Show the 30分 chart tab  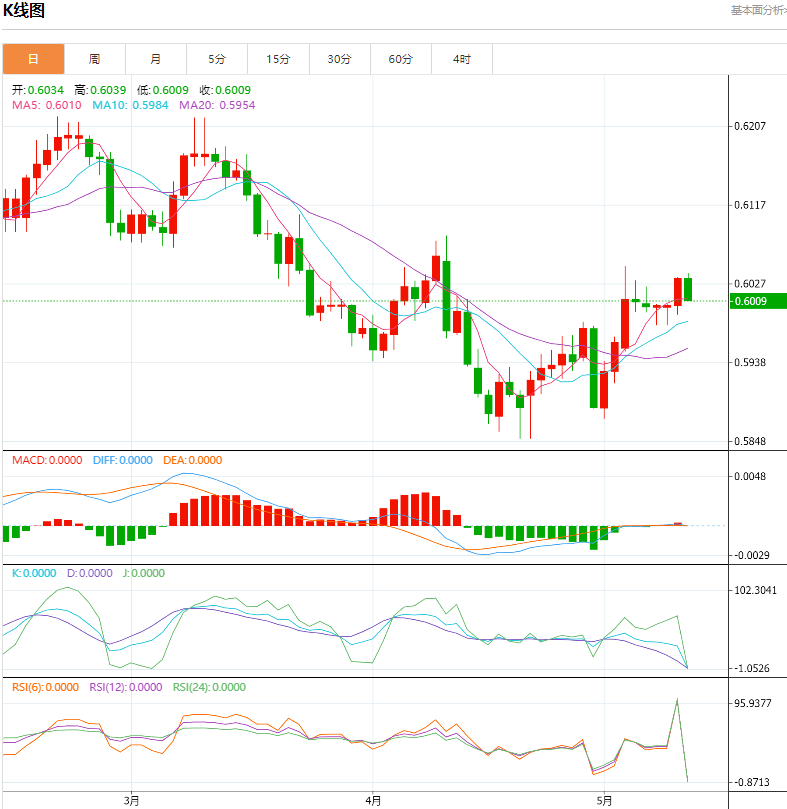(339, 59)
